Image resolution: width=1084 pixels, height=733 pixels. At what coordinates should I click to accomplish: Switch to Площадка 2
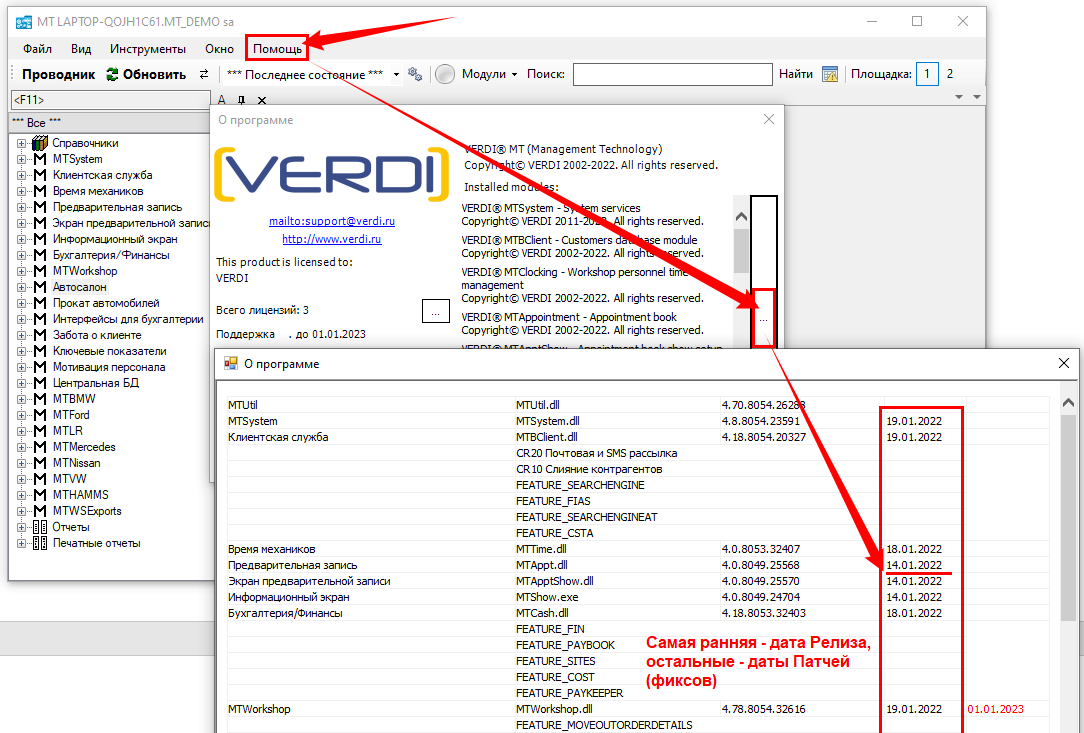(x=950, y=74)
